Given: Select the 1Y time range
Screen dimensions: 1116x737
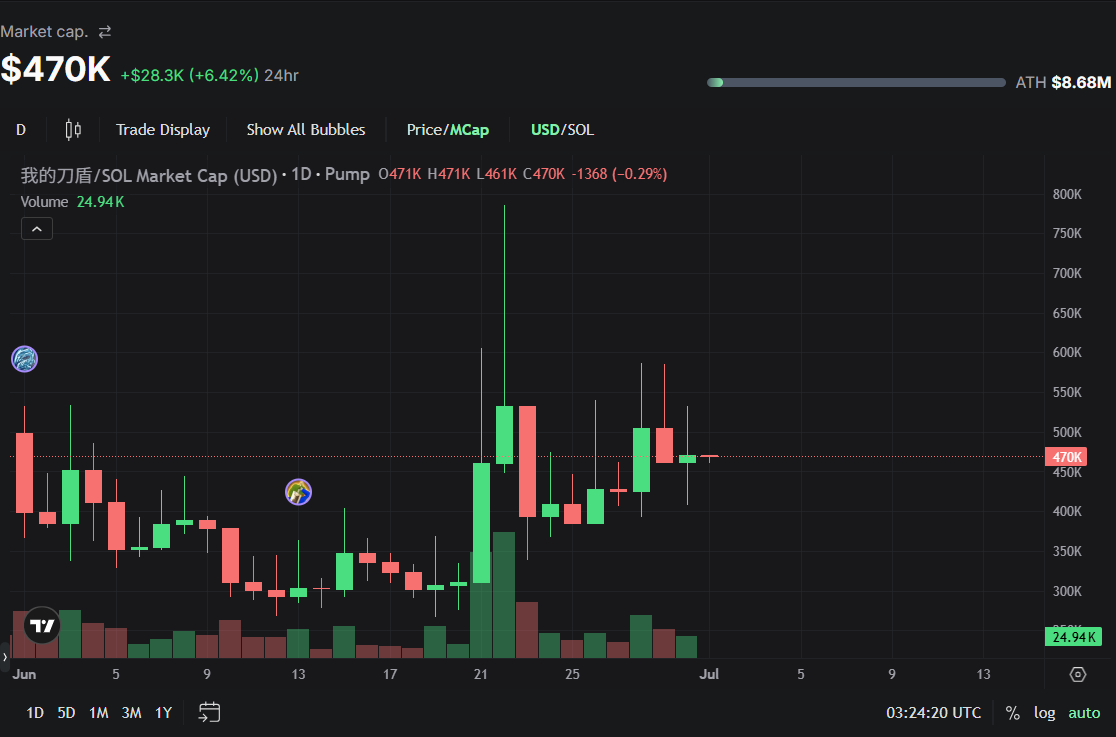Looking at the screenshot, I should [164, 713].
